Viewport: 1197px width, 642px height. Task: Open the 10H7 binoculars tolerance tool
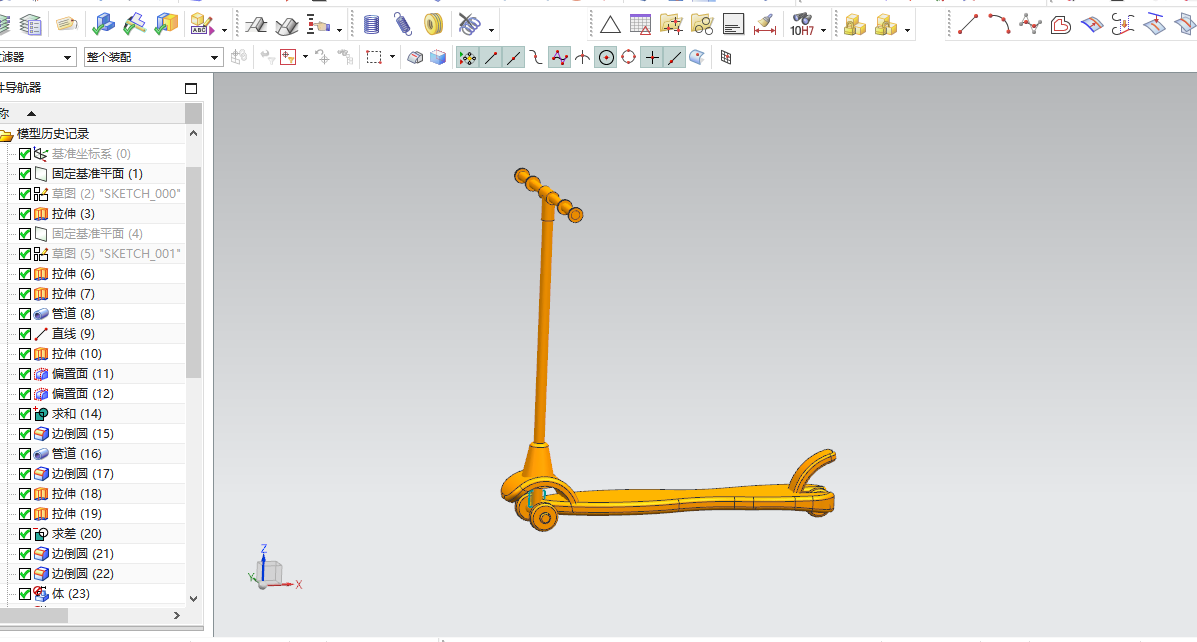[x=802, y=25]
